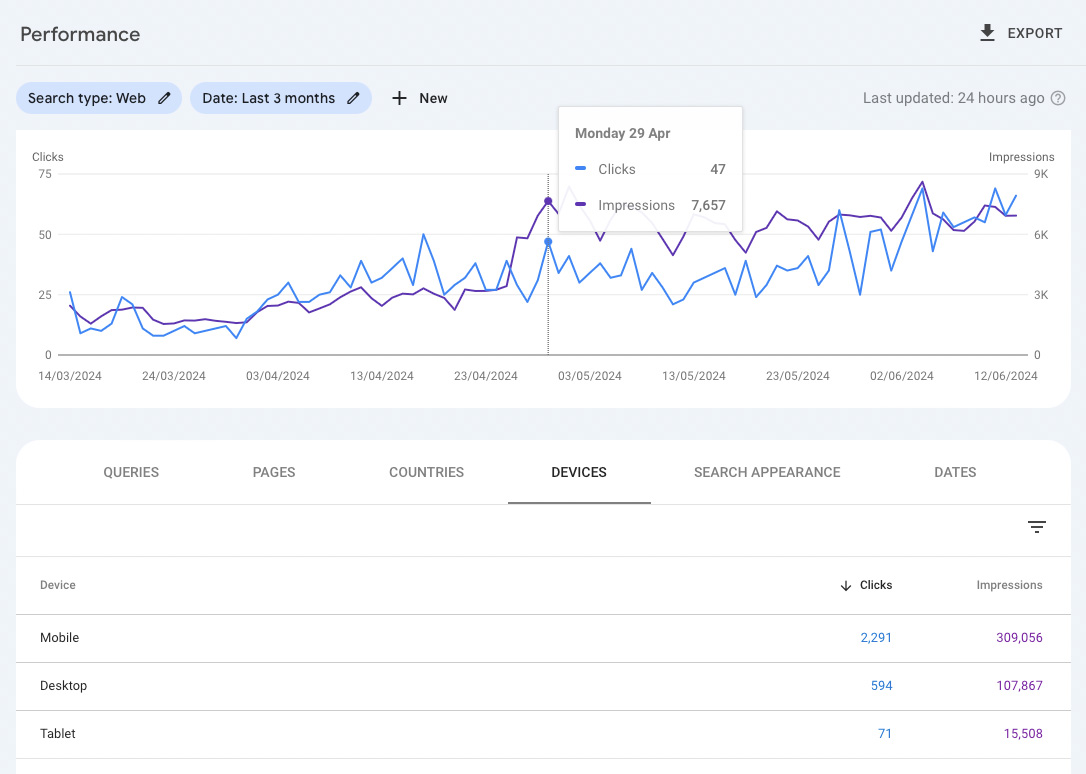Switch to the Queries tab
The image size is (1086, 774).
click(x=131, y=472)
